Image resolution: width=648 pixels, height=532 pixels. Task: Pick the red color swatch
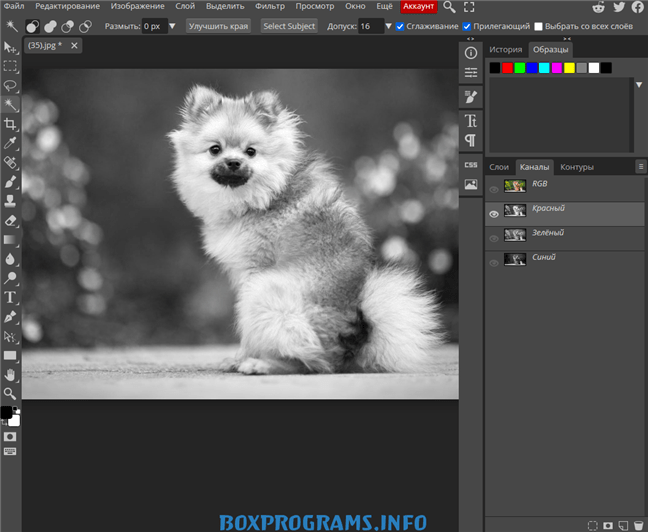point(507,68)
